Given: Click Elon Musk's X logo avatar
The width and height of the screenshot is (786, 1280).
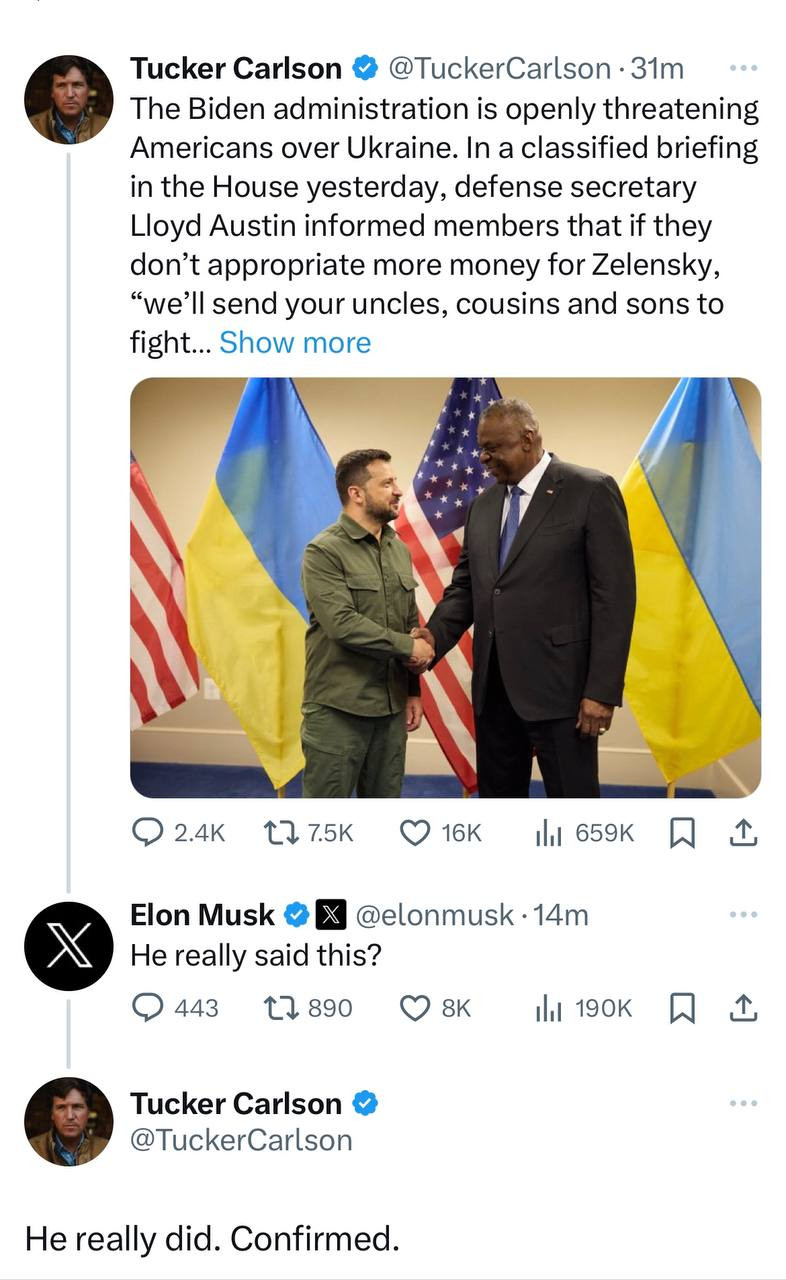Looking at the screenshot, I should point(68,945).
